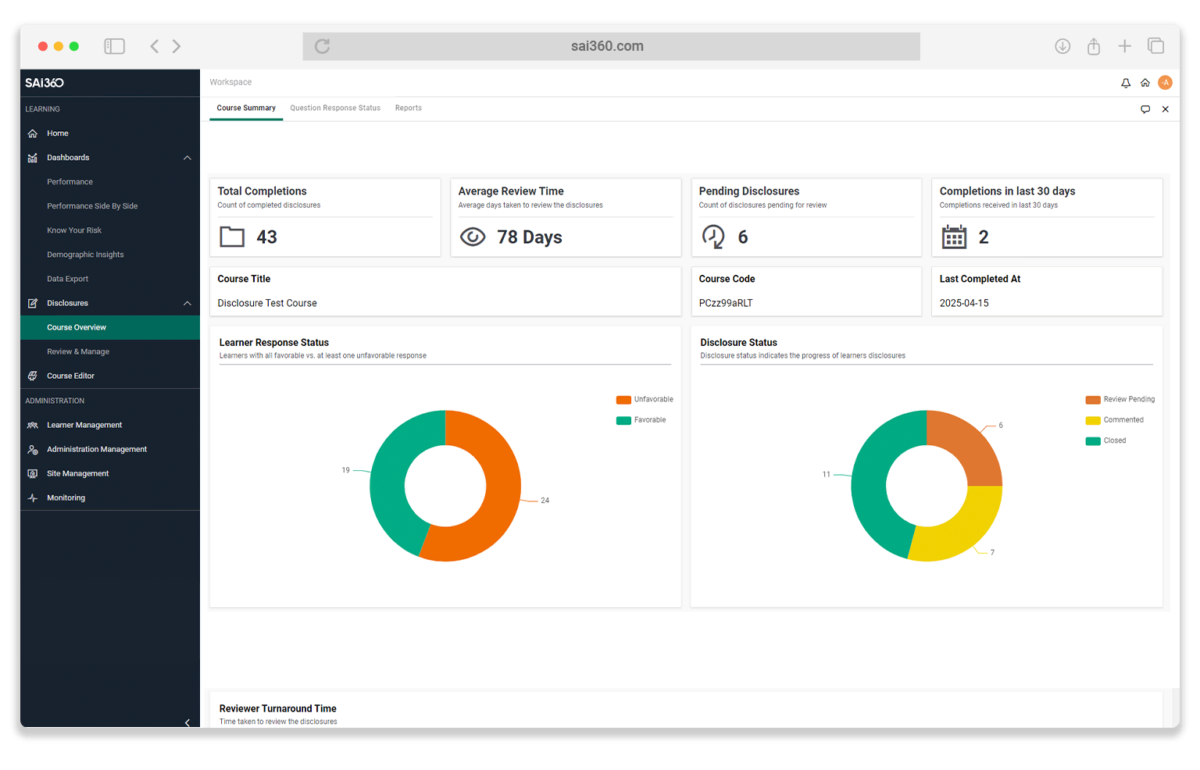The width and height of the screenshot is (1200, 770).
Task: Switch to Question Response Status tab
Action: 335,108
